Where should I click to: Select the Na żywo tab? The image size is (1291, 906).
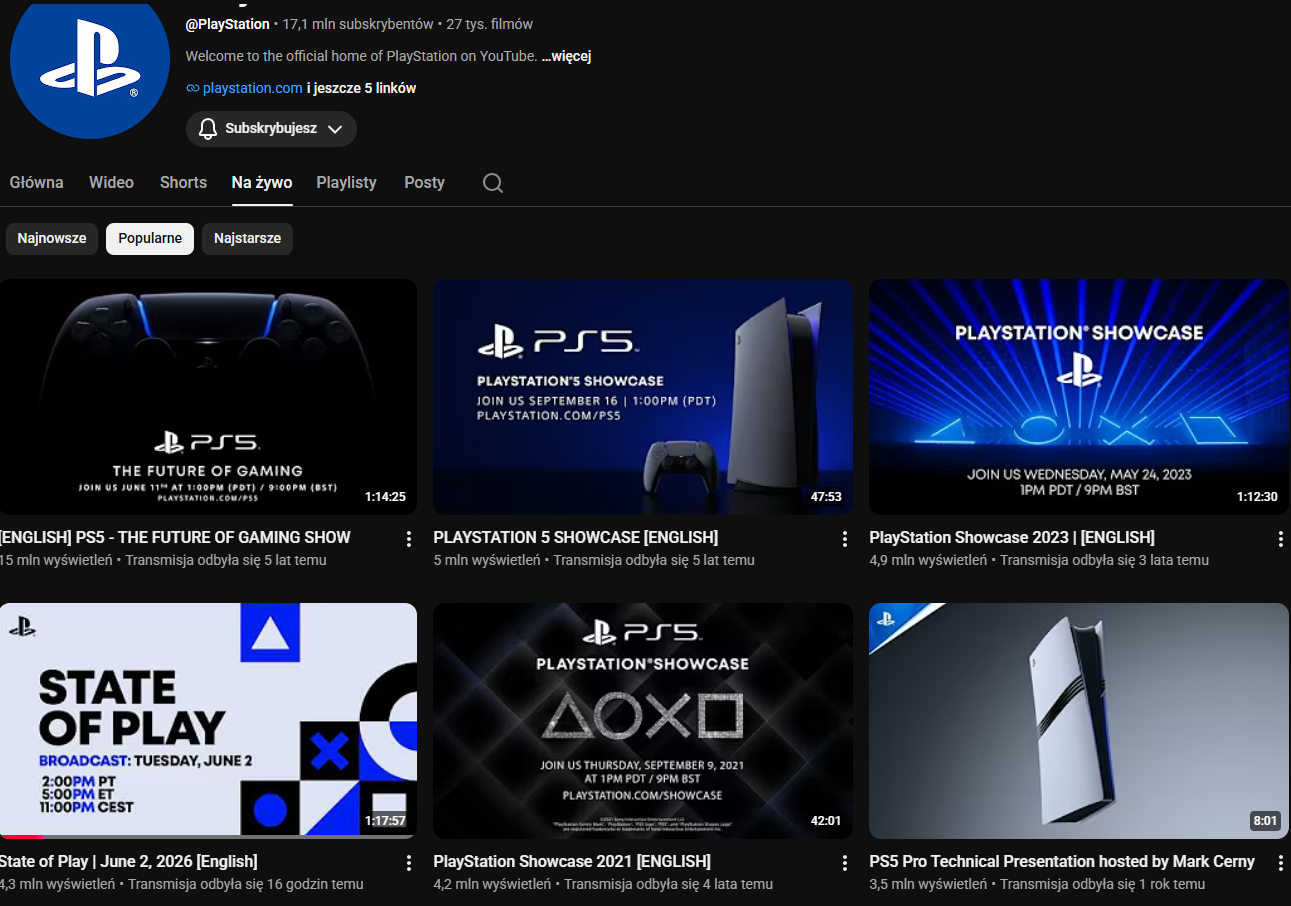coord(262,182)
